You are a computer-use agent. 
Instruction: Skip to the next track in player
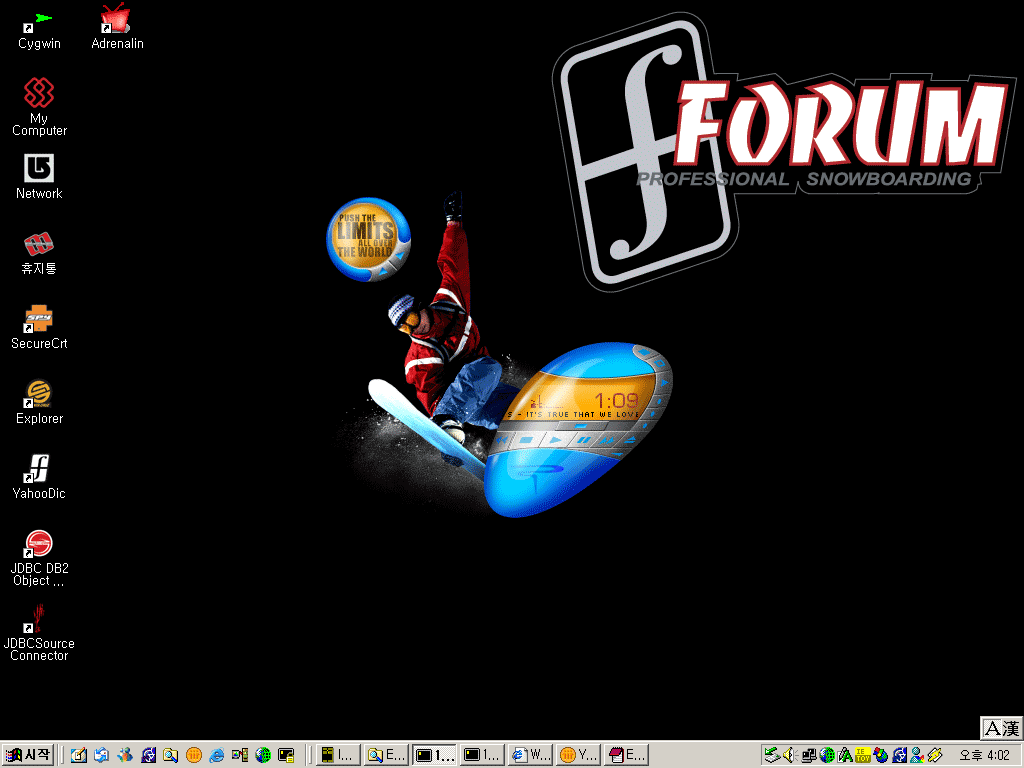coord(607,439)
